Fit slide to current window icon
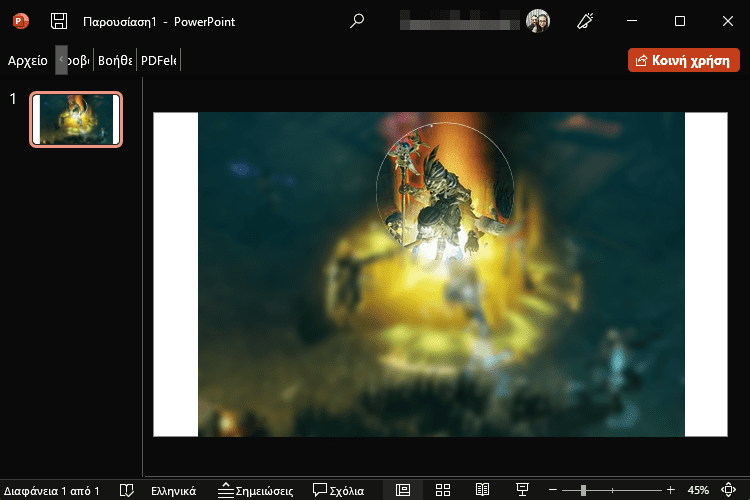The width and height of the screenshot is (750, 500). point(728,490)
